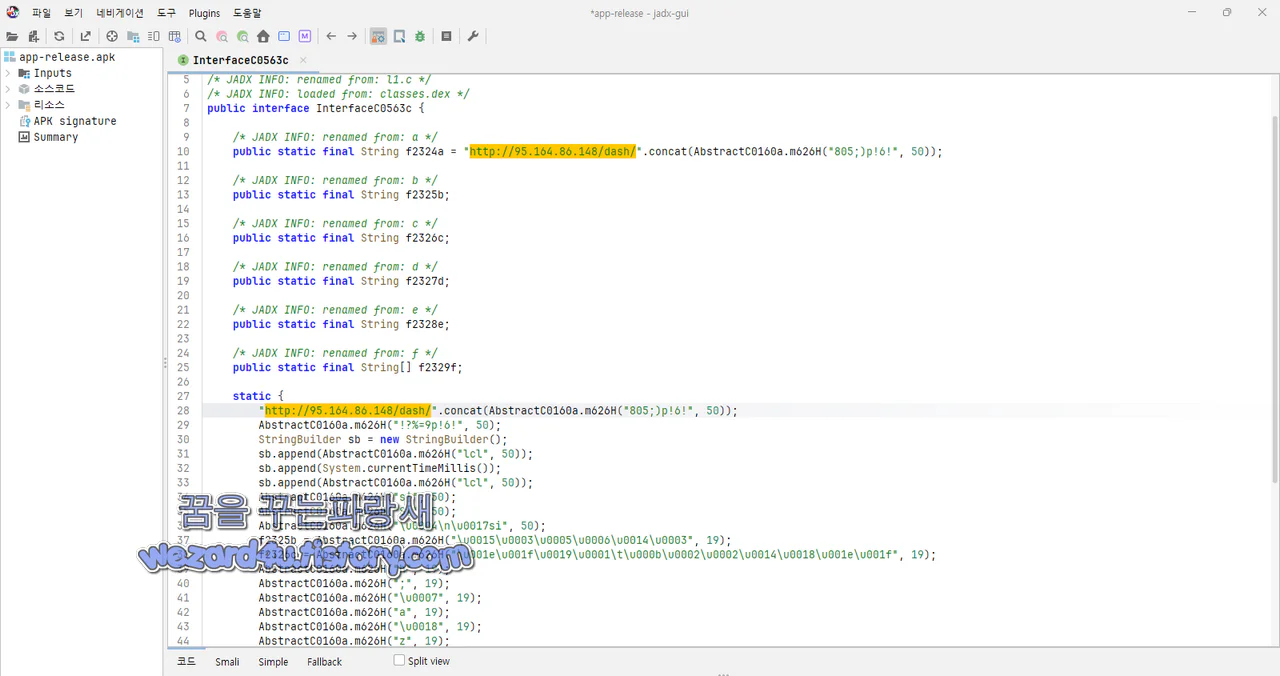Open preferences wrench icon
Image resolution: width=1280 pixels, height=676 pixels.
tap(473, 36)
